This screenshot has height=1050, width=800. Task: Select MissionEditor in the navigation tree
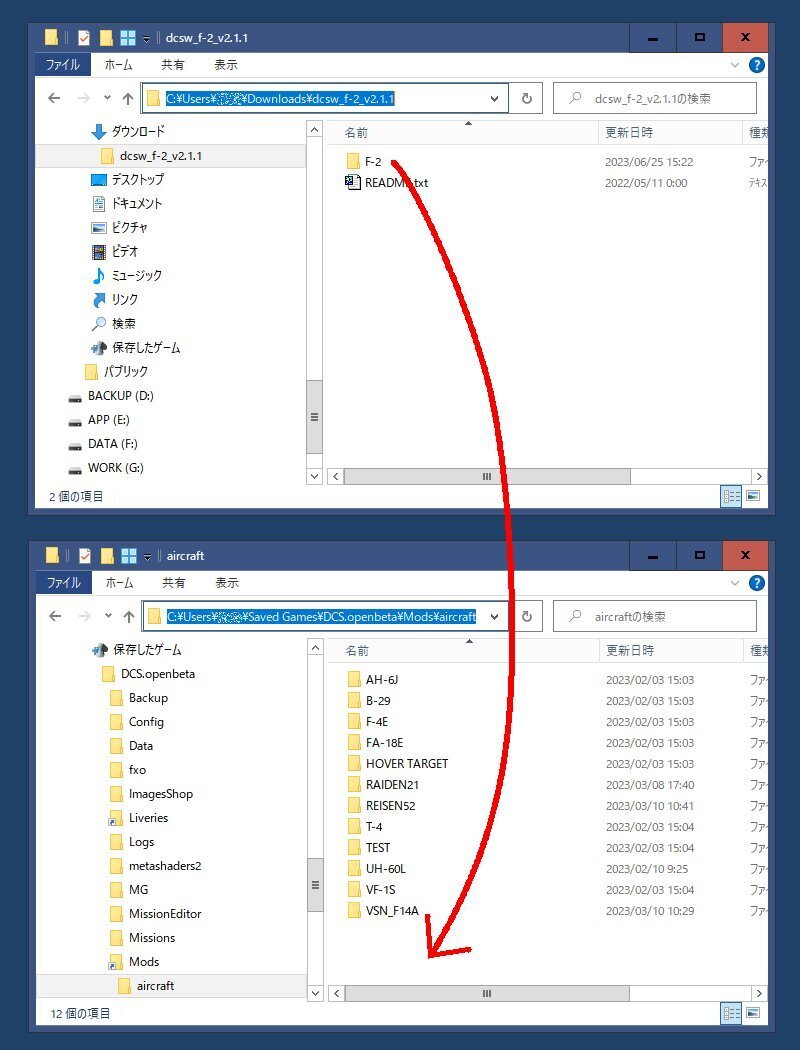165,914
